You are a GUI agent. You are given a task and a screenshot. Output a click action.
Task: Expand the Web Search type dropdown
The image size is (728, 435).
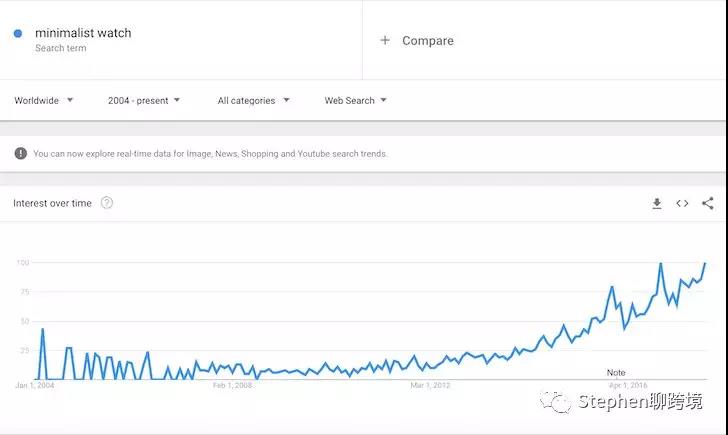click(355, 101)
